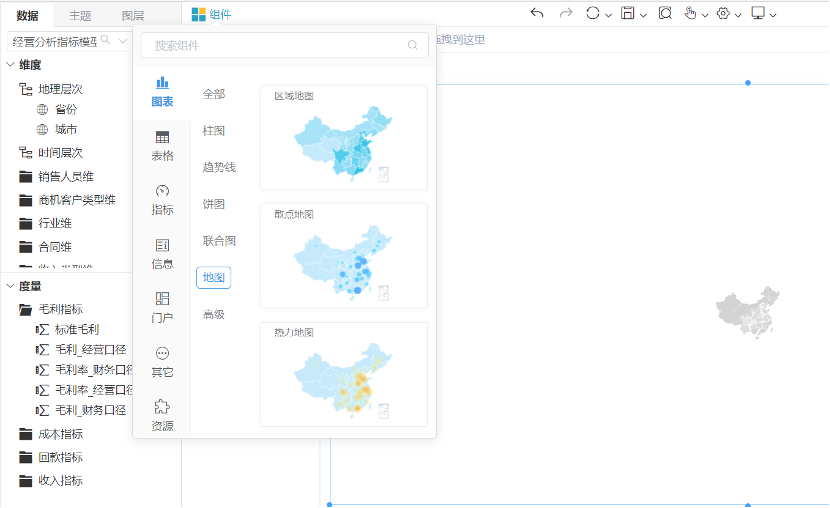Choose 高级 advanced filter

click(x=214, y=314)
